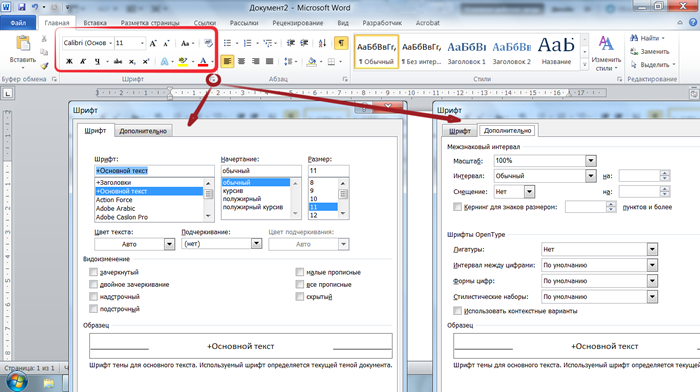
Task: Toggle bold formatting in ribbon
Action: coord(69,61)
